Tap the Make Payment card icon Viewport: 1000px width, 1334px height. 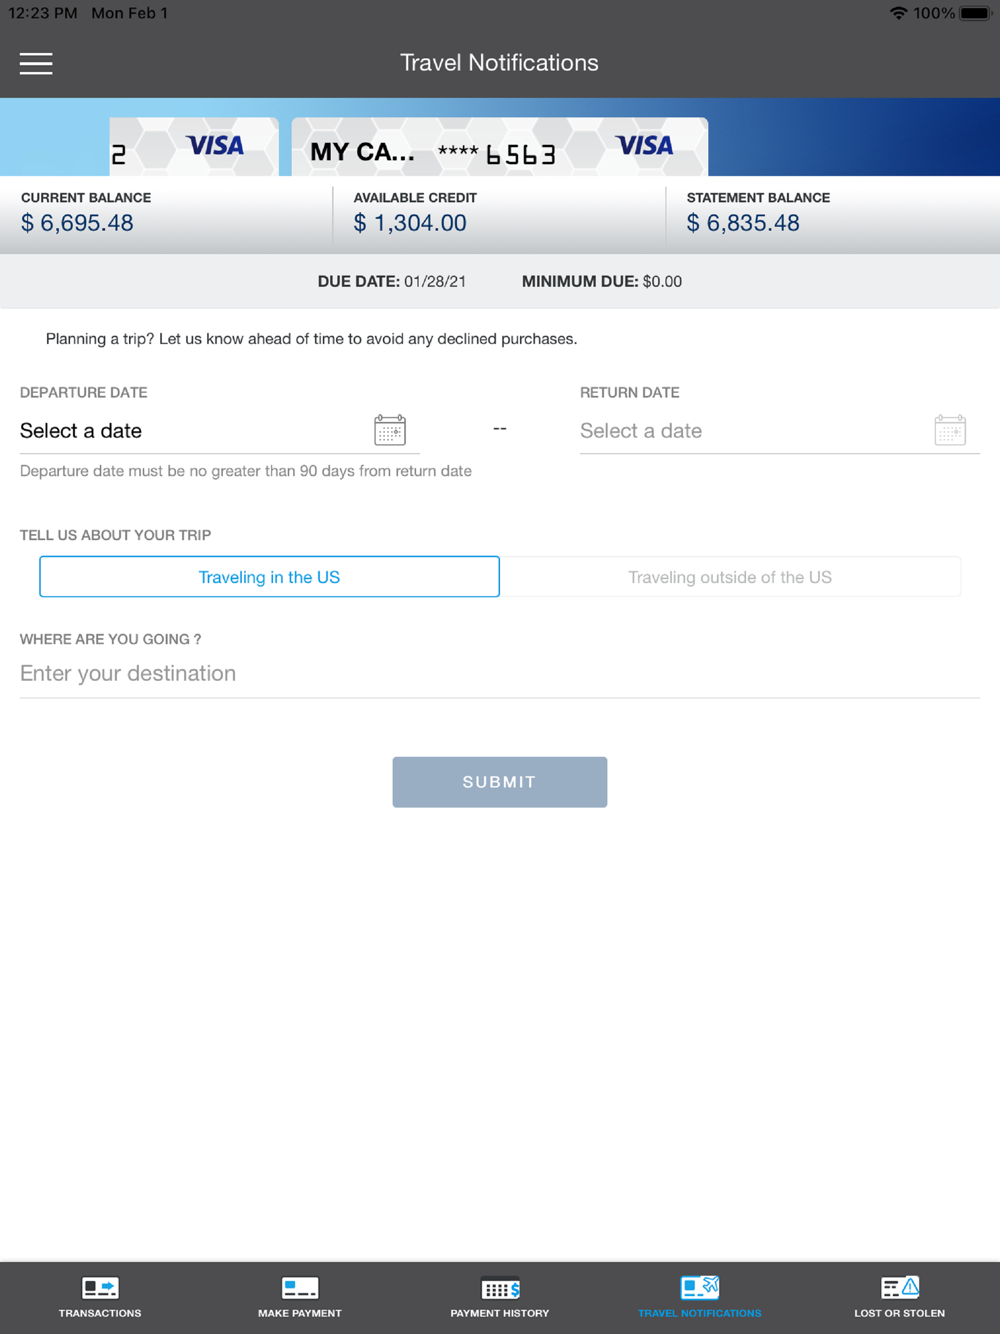(300, 1288)
